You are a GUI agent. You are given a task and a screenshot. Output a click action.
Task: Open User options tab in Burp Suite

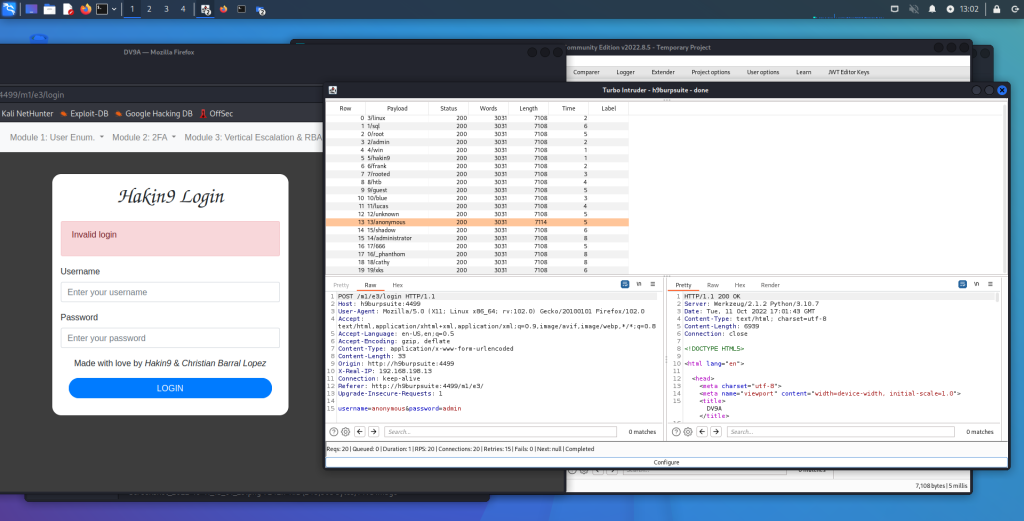pos(763,72)
